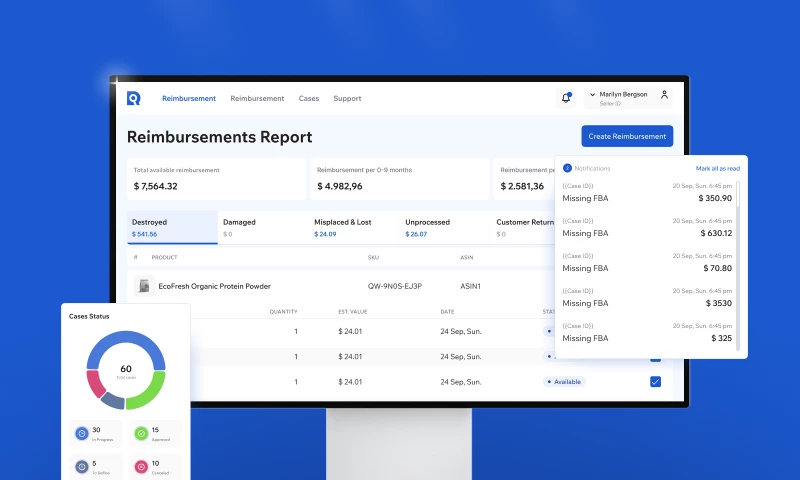Click the pink Canceled status icon
This screenshot has width=800, height=480.
141,467
